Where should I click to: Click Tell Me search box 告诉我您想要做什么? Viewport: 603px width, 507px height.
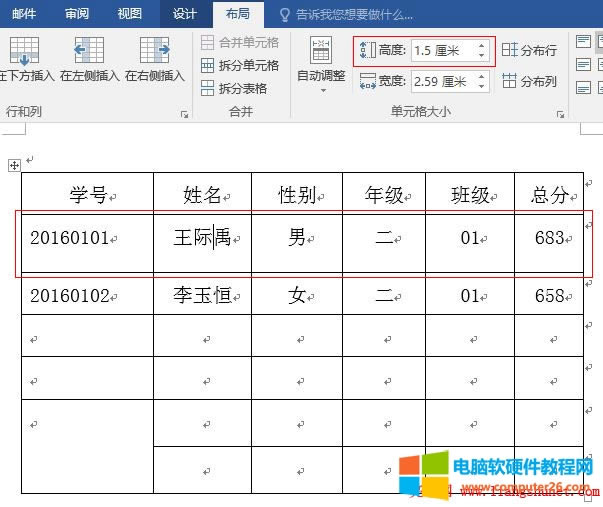346,15
